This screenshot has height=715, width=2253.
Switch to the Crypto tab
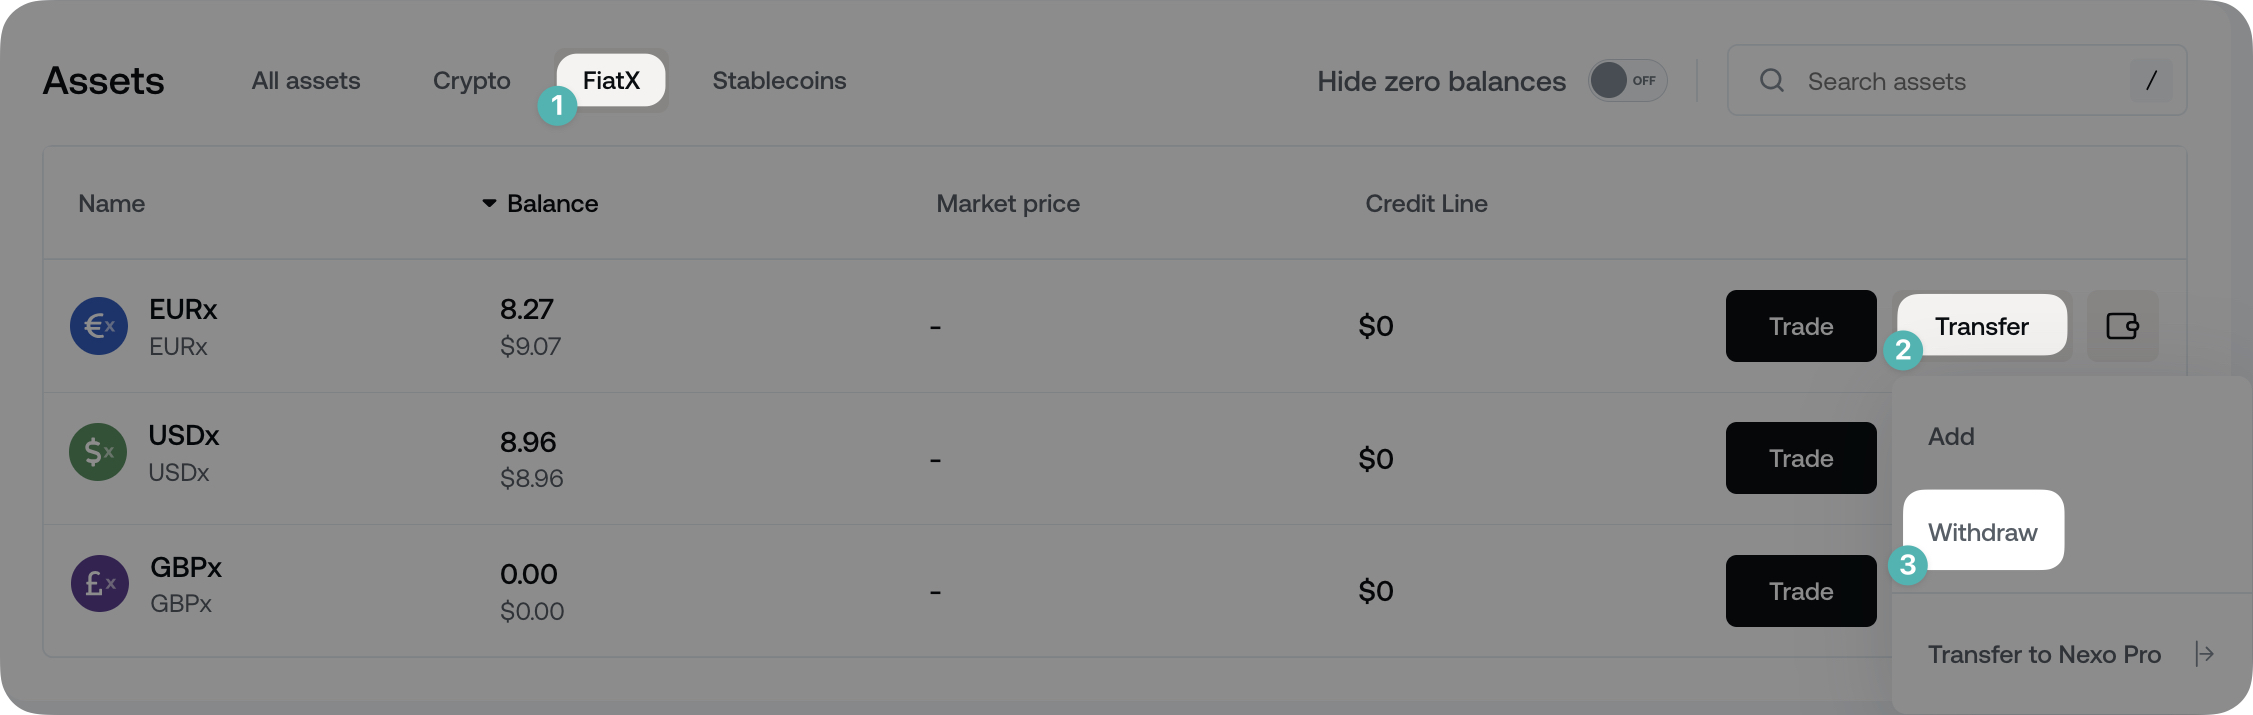[x=471, y=81]
